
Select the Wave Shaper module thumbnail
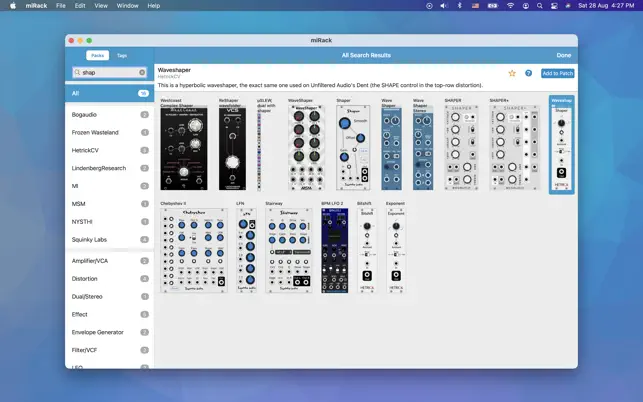391,148
